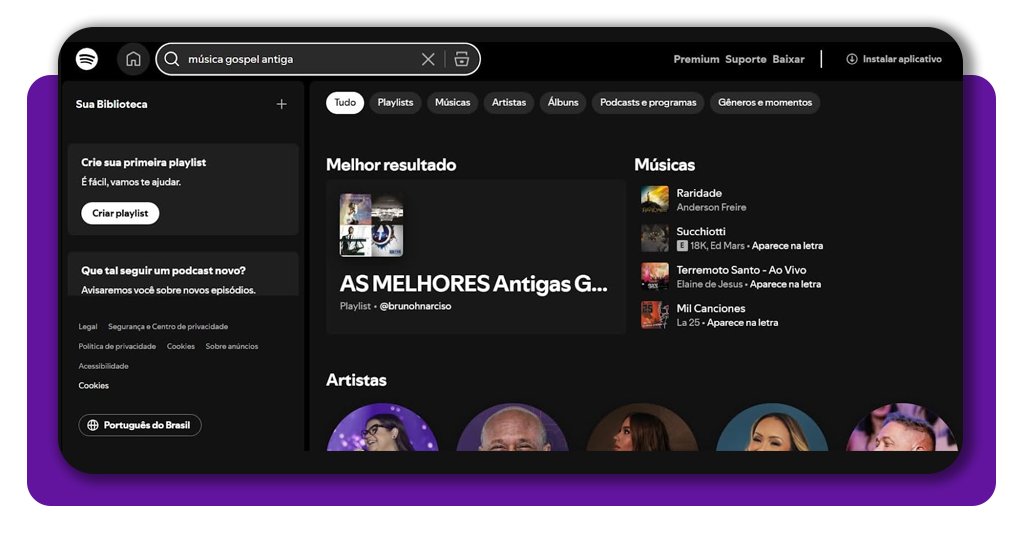Click the white Cookies link below Acessibilidade
Screen dimensions: 1024x536
click(x=93, y=386)
